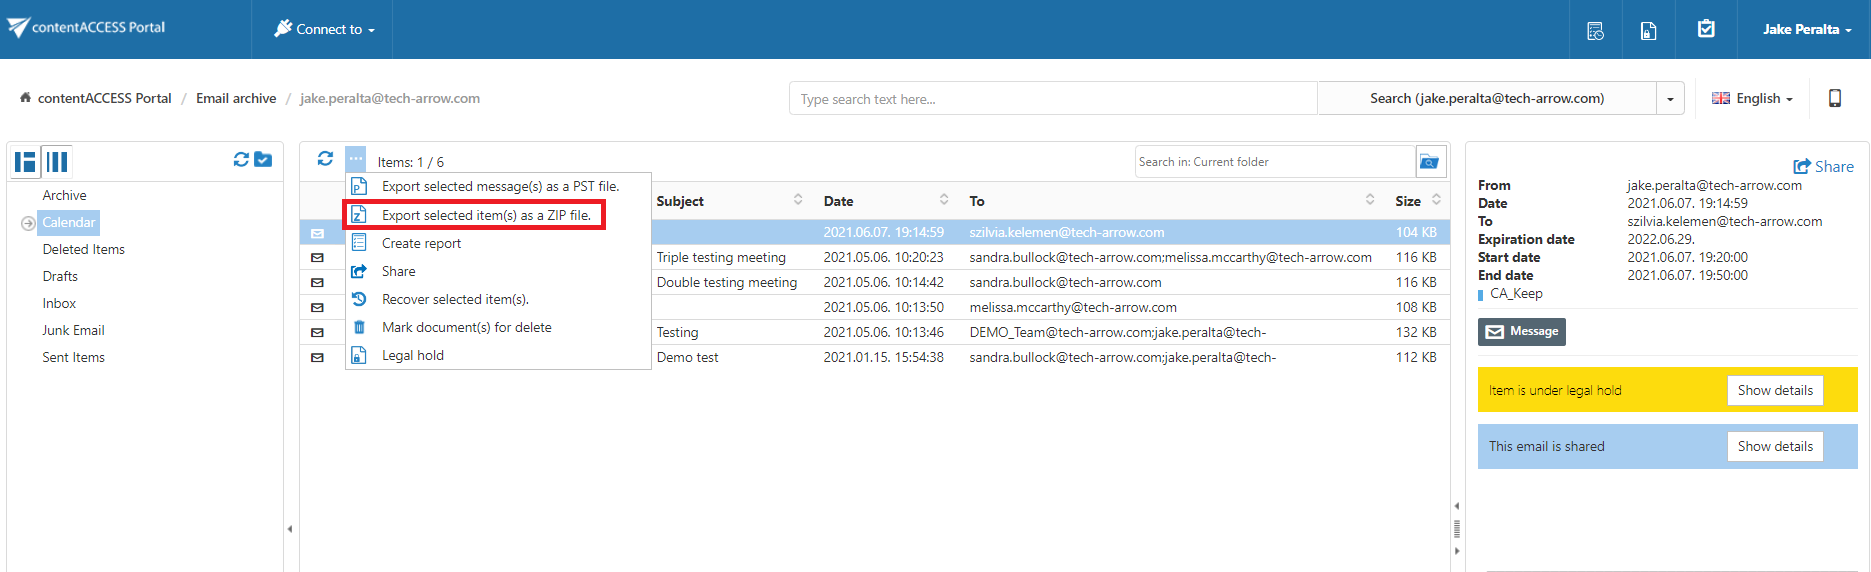Click the mobile device icon near language selector

pos(1835,98)
